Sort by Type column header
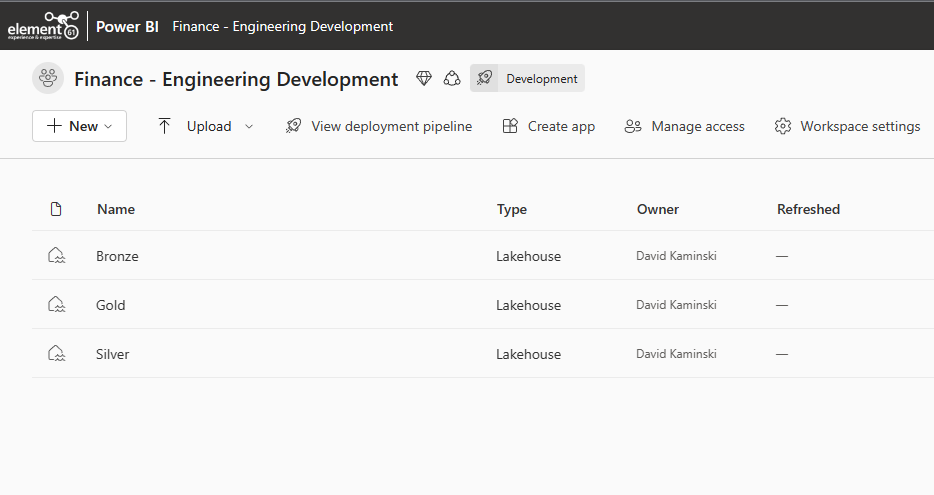 512,210
